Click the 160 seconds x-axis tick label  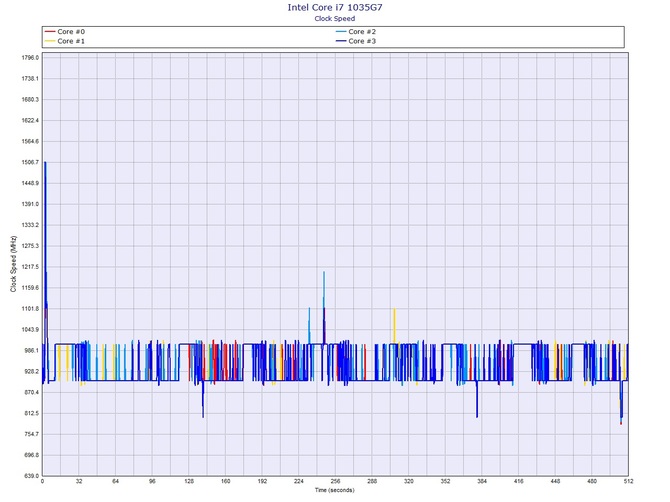tap(226, 481)
